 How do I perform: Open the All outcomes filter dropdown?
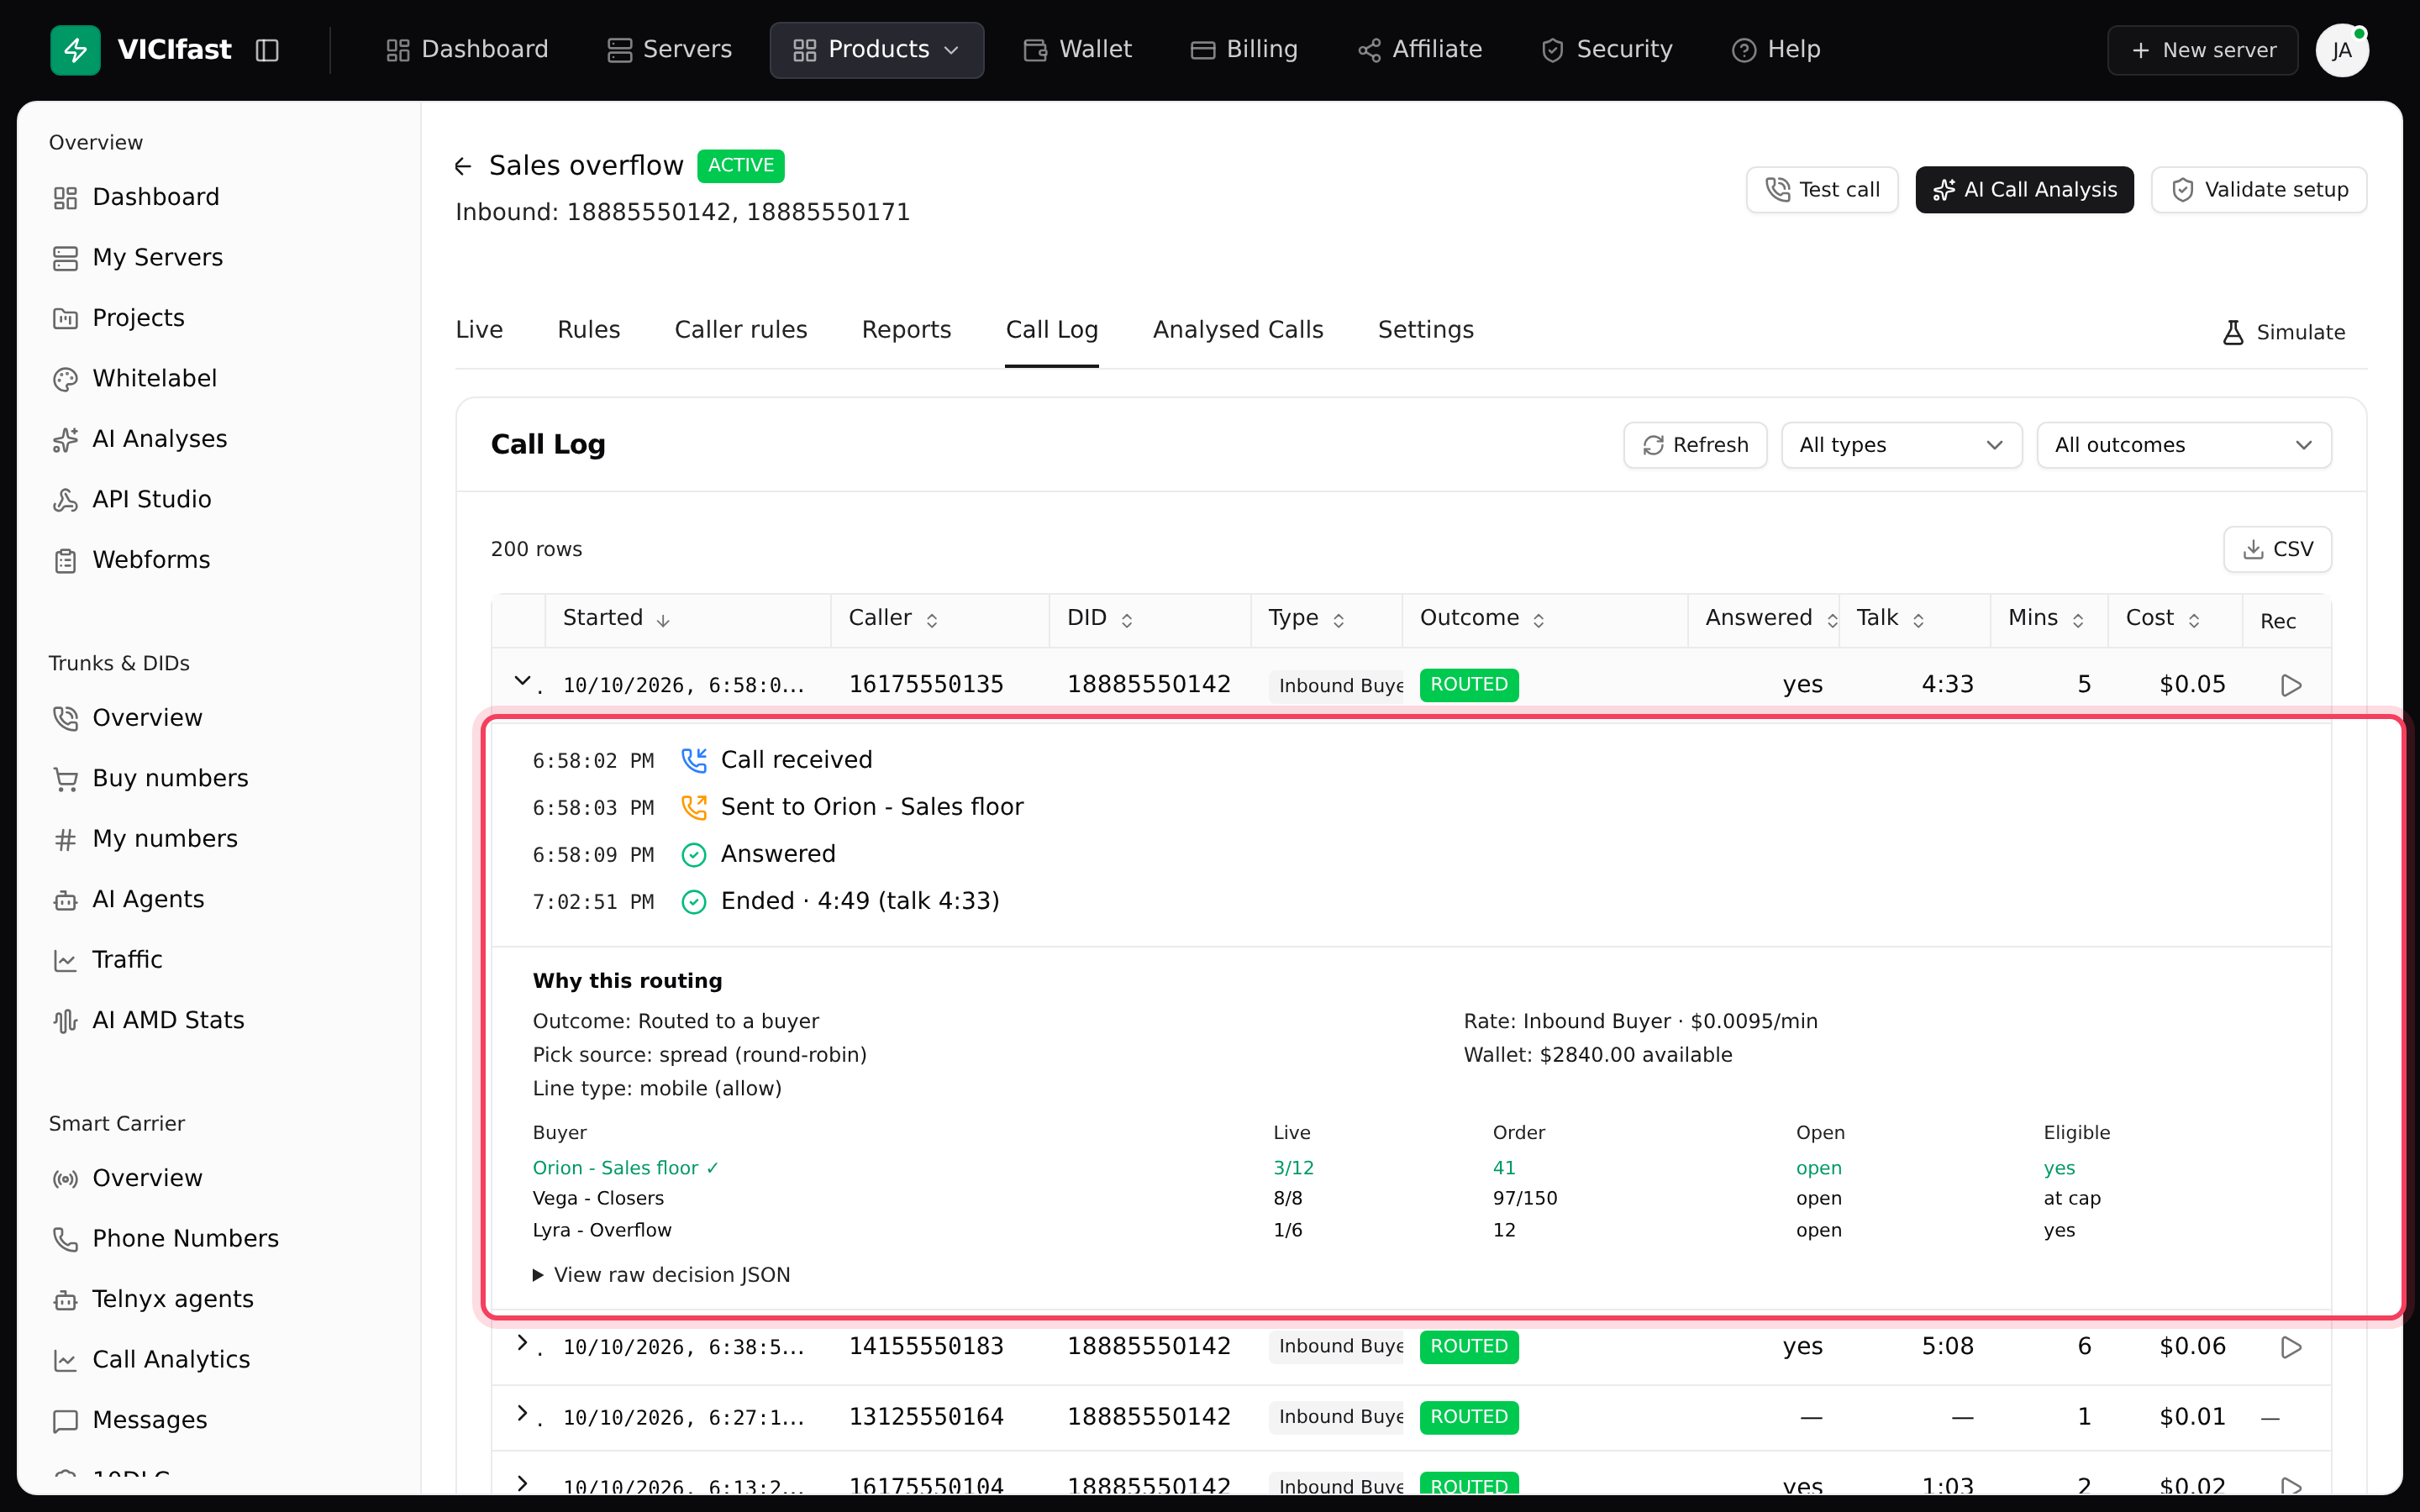[2183, 445]
